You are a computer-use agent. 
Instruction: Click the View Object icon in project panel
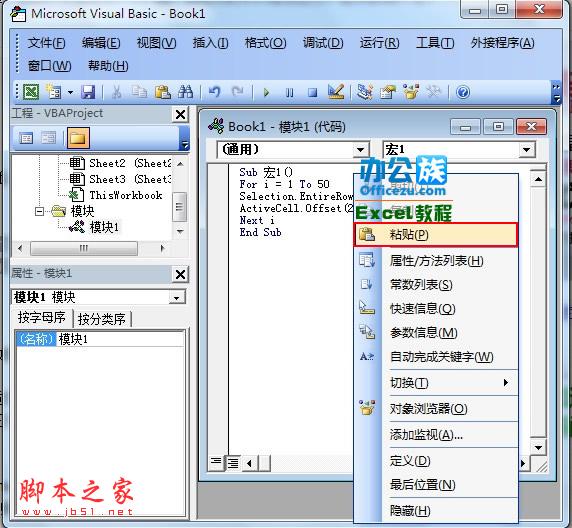[49, 138]
